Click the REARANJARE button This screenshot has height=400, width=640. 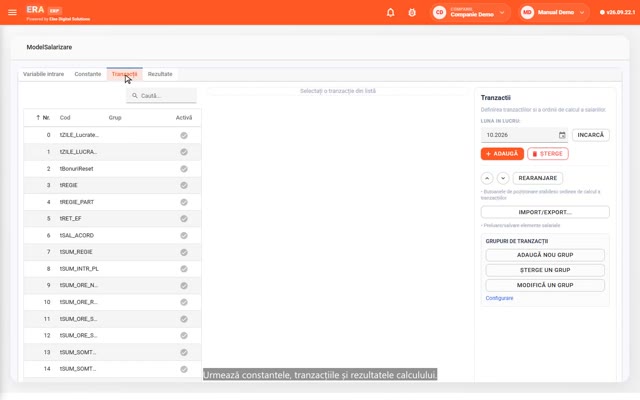pos(538,178)
